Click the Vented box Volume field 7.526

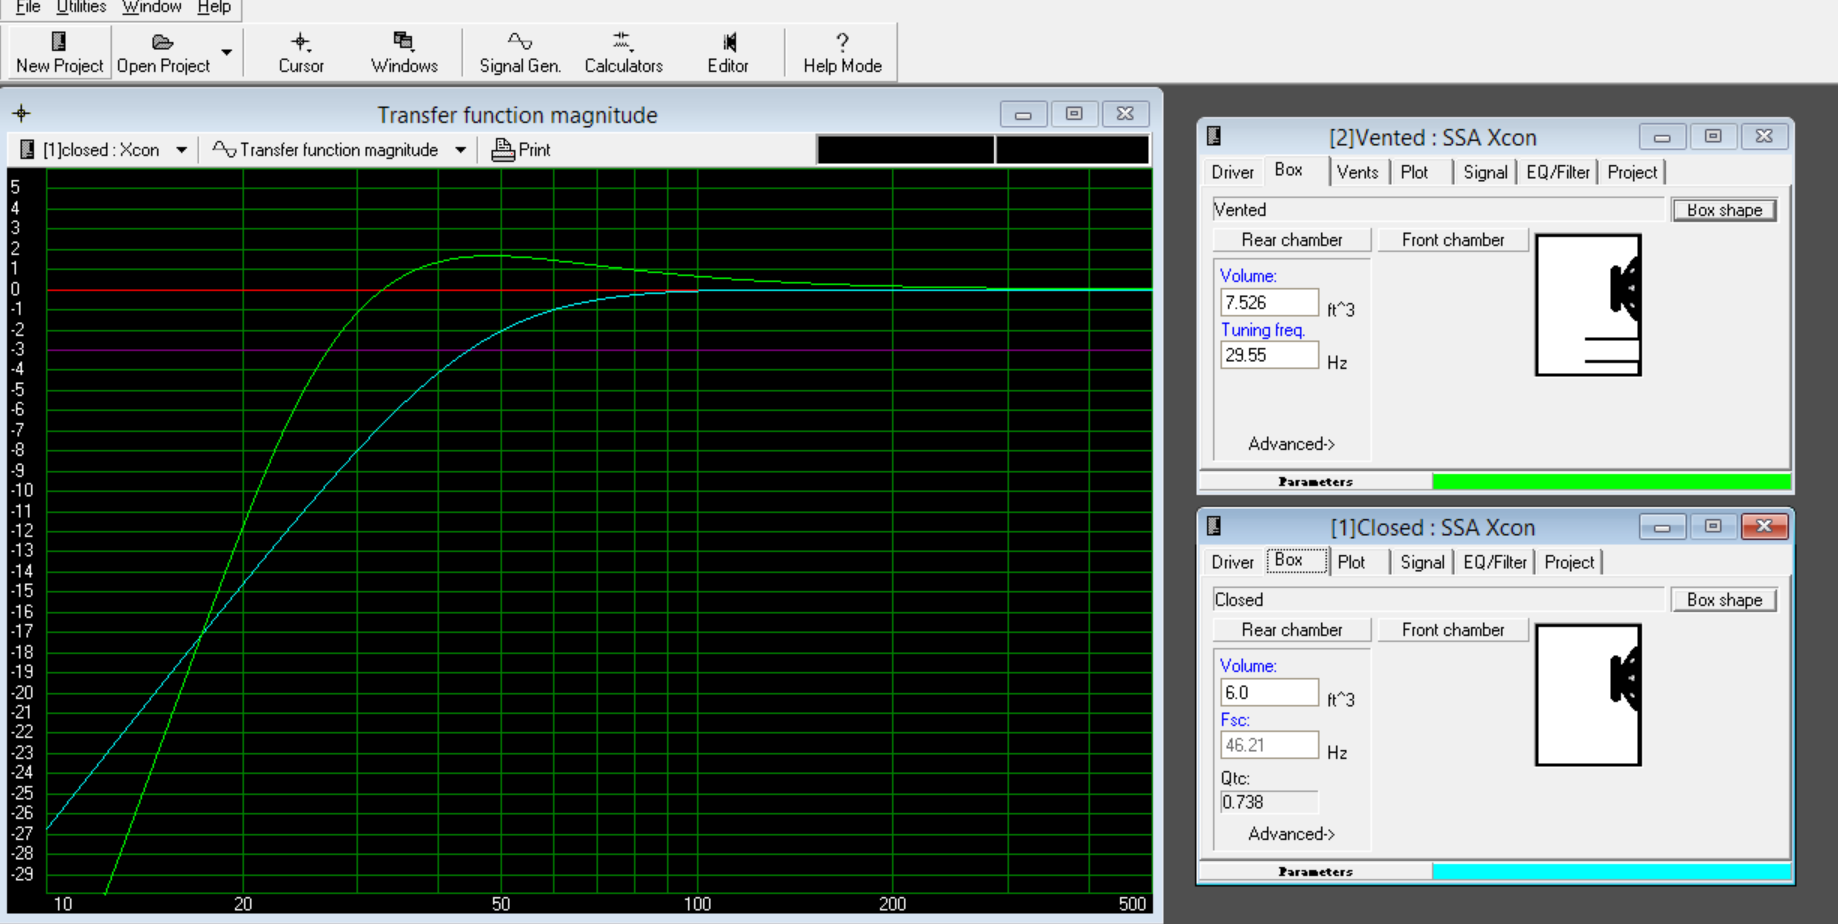[1269, 302]
